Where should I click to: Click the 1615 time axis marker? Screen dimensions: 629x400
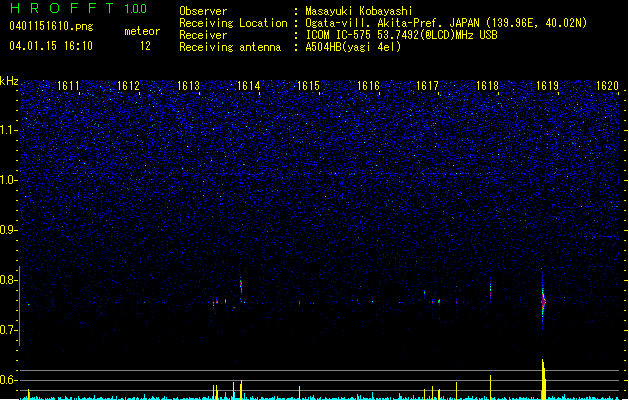pos(308,86)
